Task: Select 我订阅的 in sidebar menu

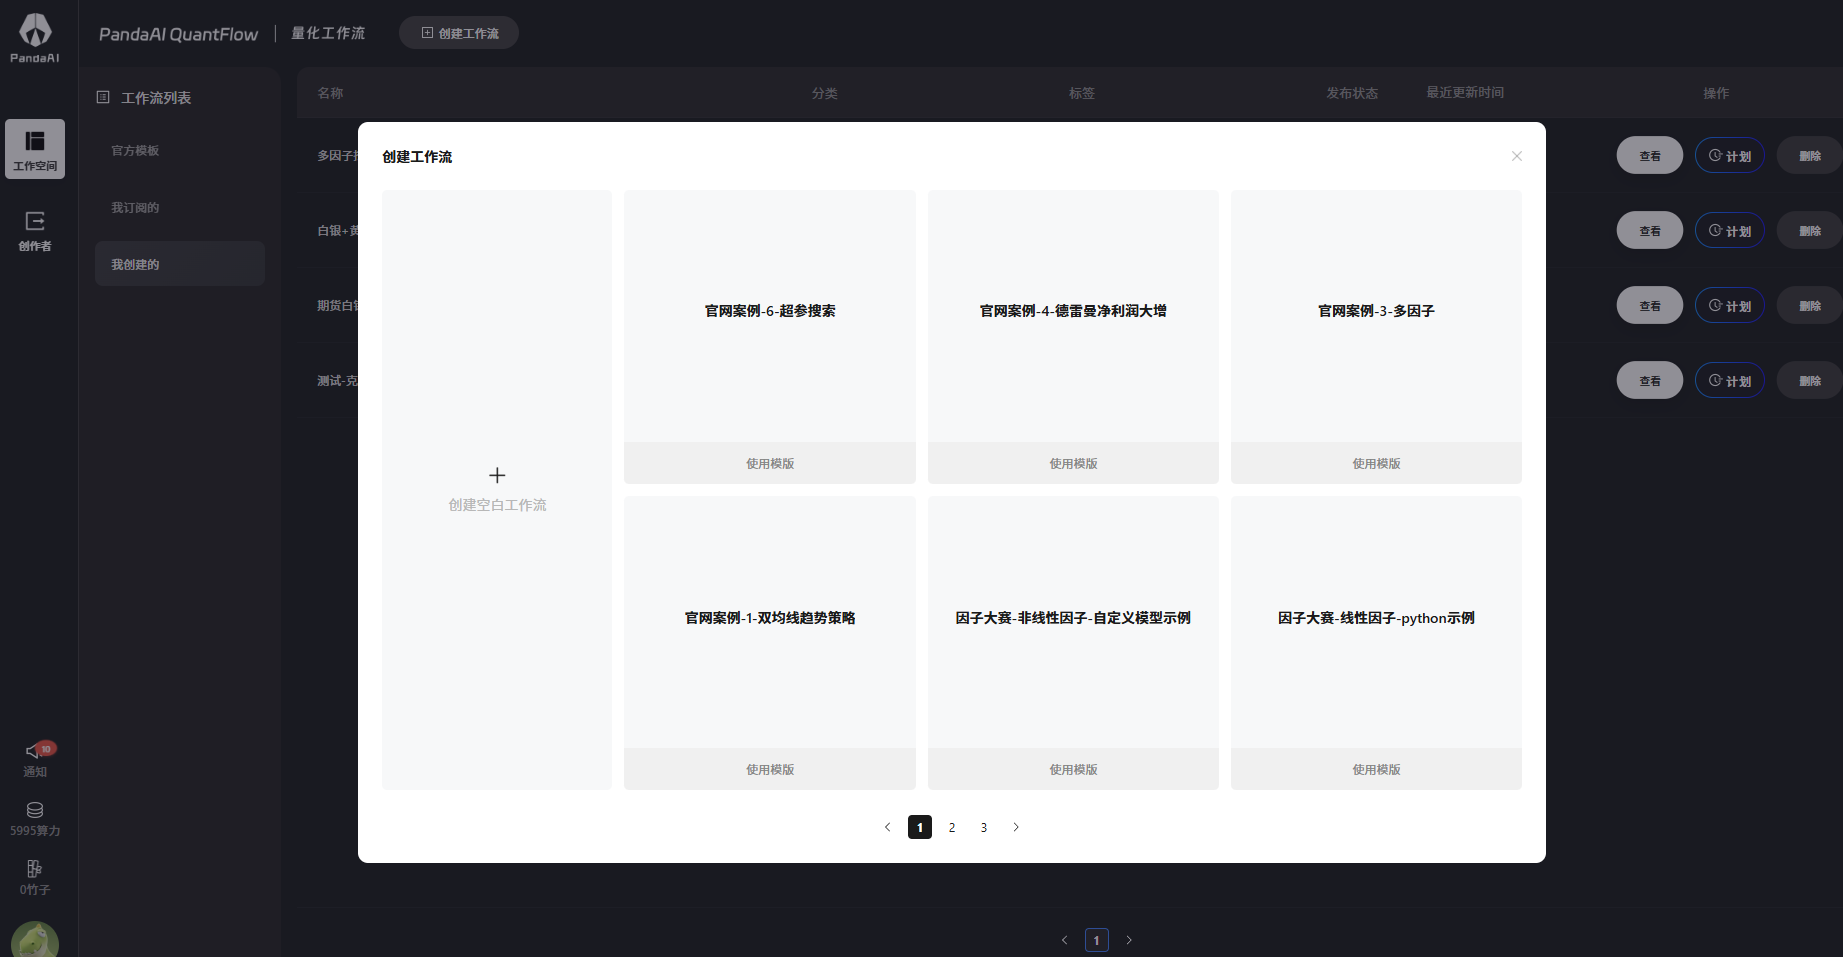Action: pos(135,208)
